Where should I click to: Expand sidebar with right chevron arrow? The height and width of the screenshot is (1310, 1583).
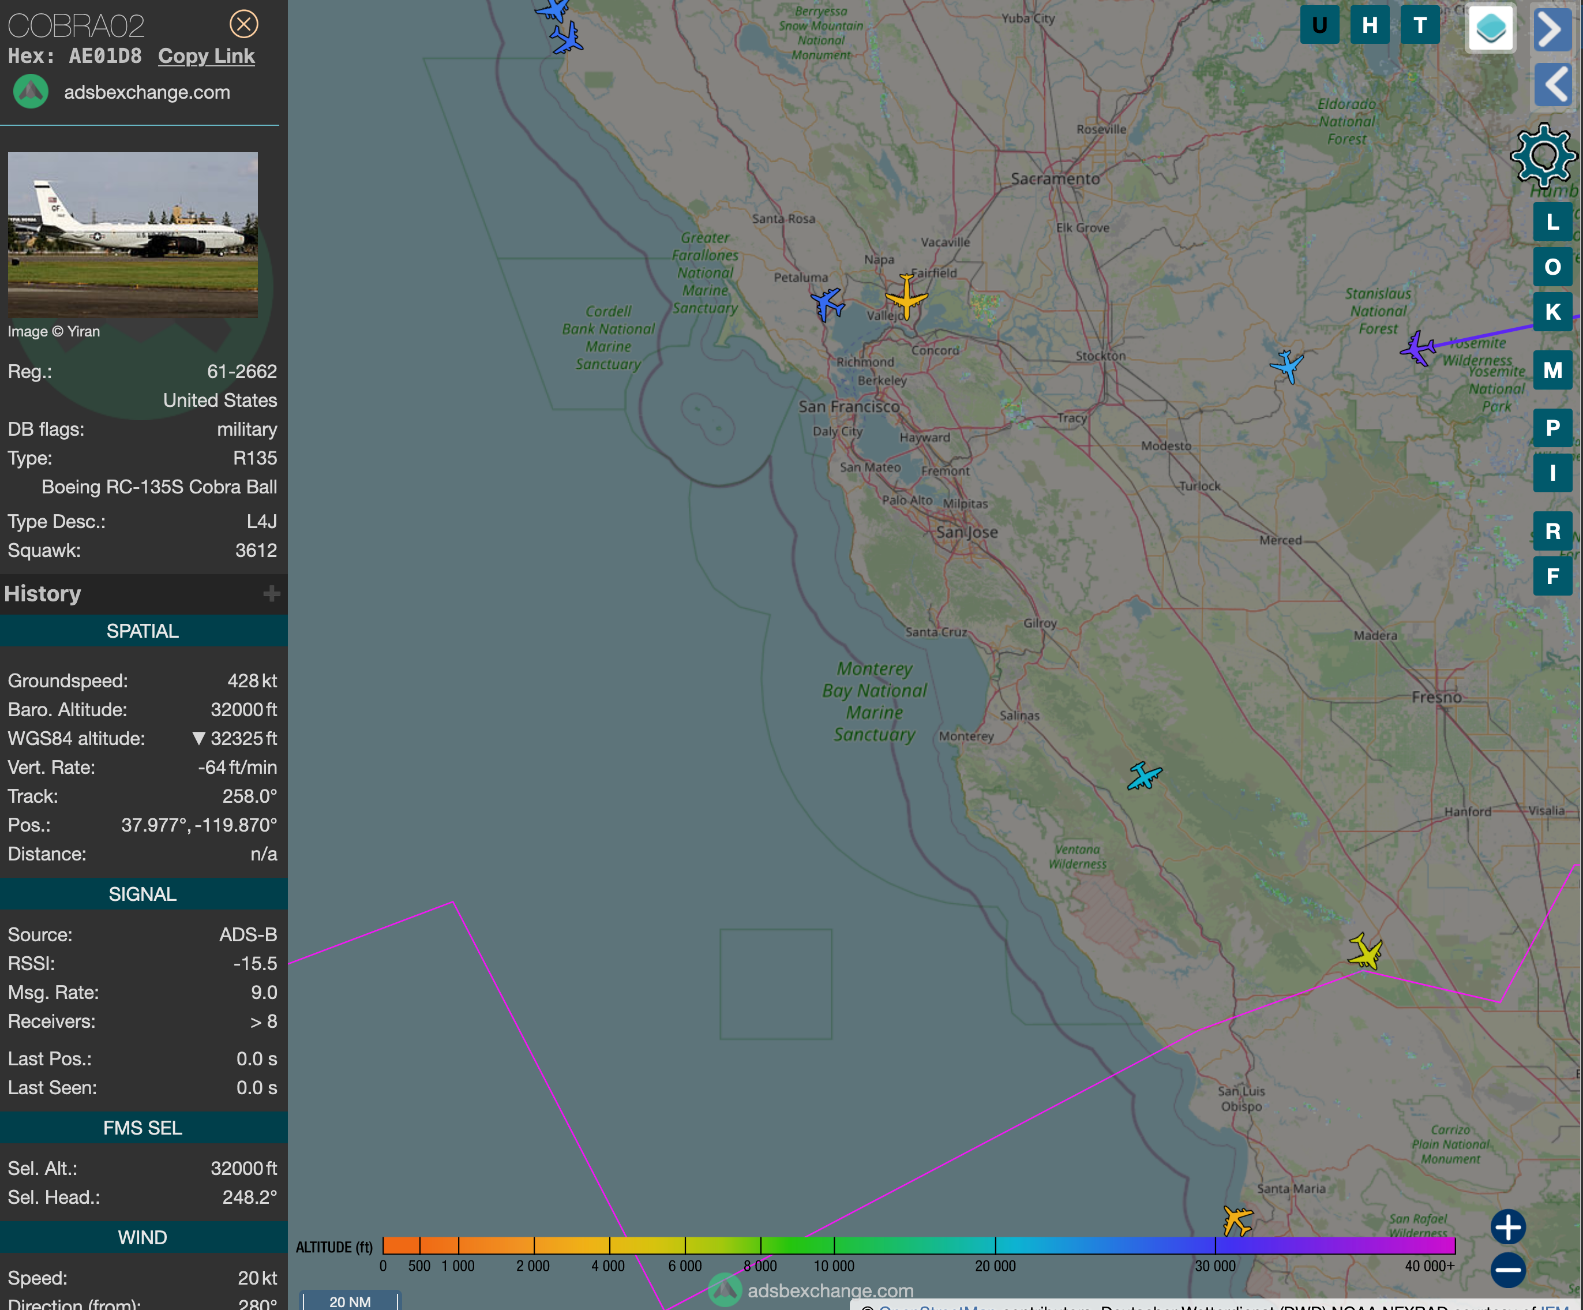(x=1551, y=29)
